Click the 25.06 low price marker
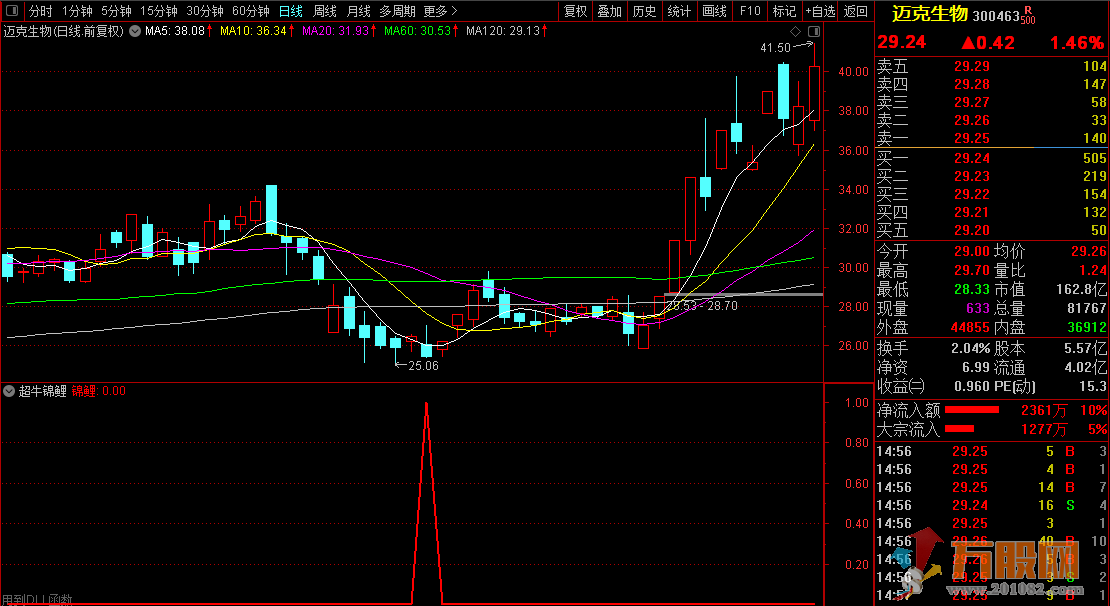The width and height of the screenshot is (1110, 606). pyautogui.click(x=423, y=365)
